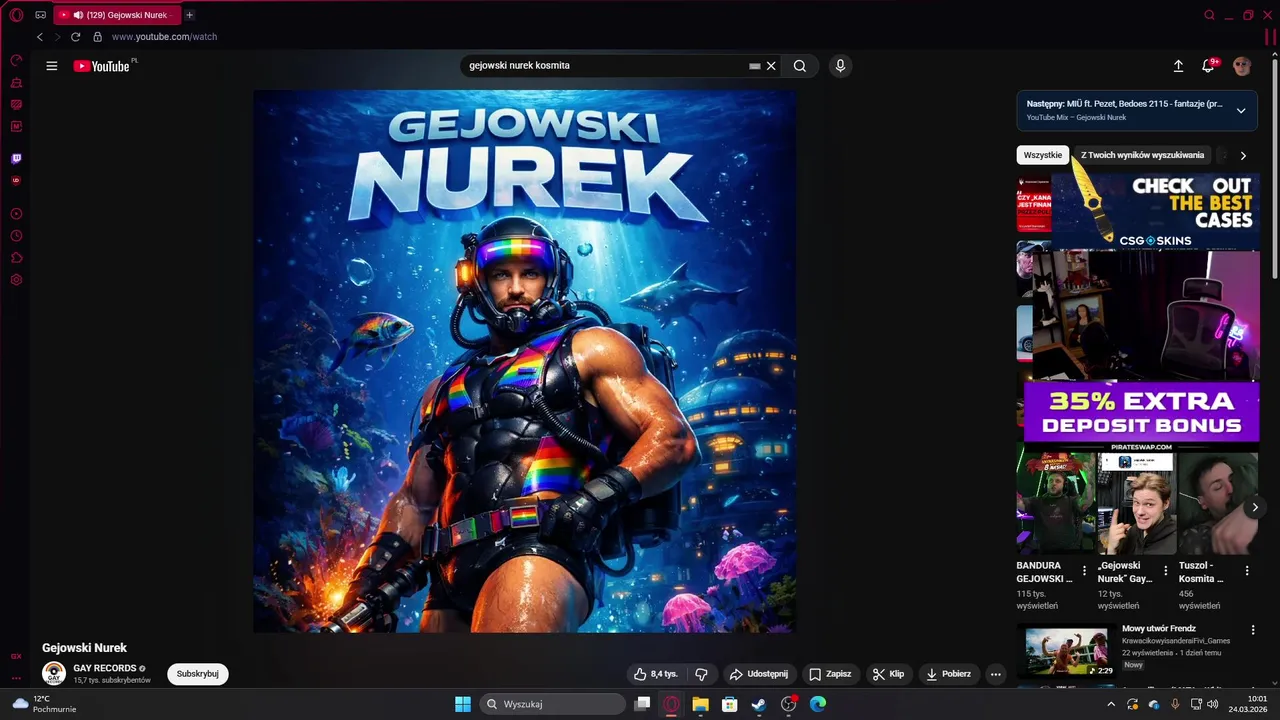Open the Mowy utwór Frendz video thumbnail

click(1067, 651)
